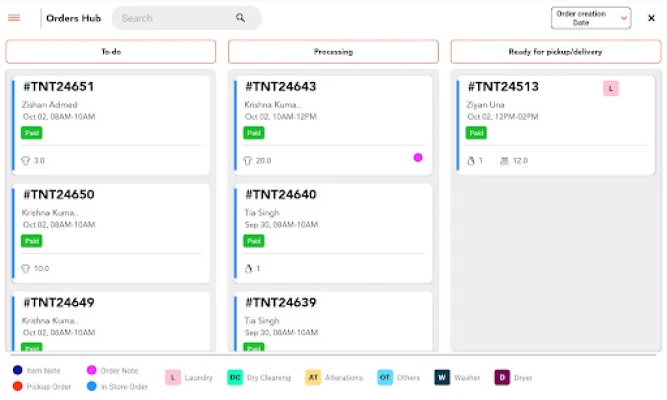Select the To-do column header
The width and height of the screenshot is (667, 400).
click(111, 51)
